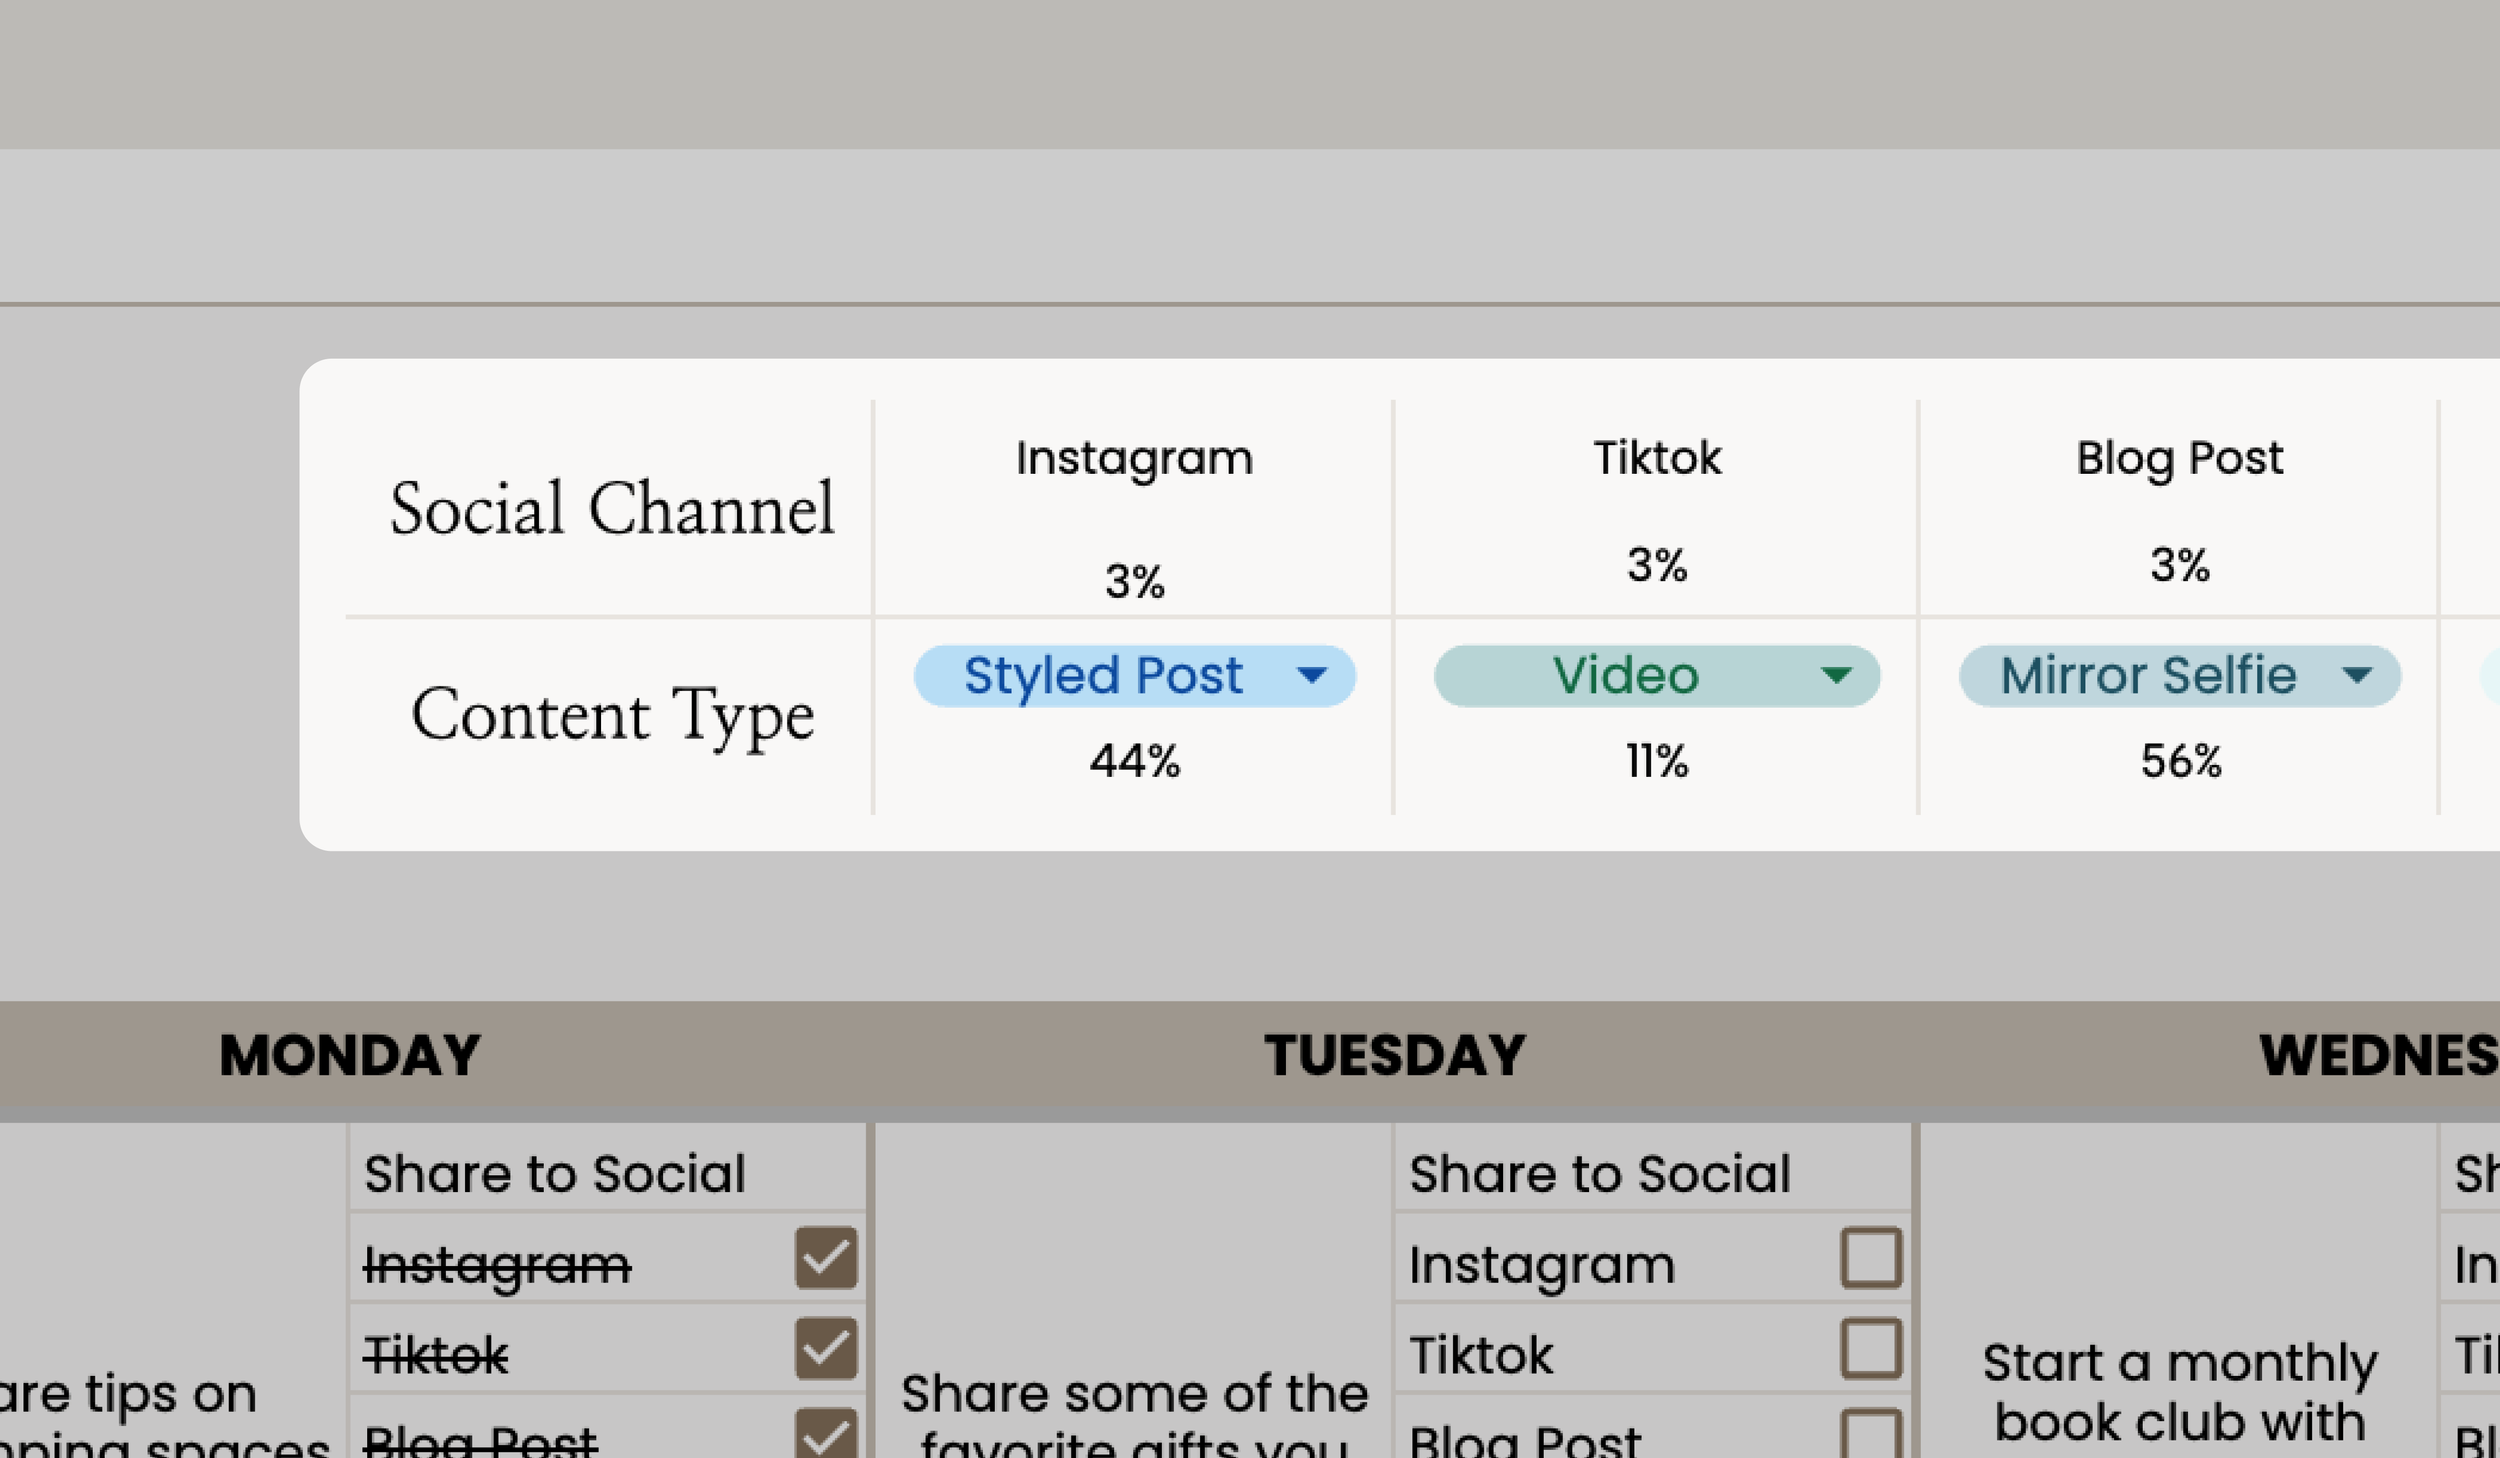Click the Tiktok channel header cell
The image size is (2500, 1458).
1656,459
